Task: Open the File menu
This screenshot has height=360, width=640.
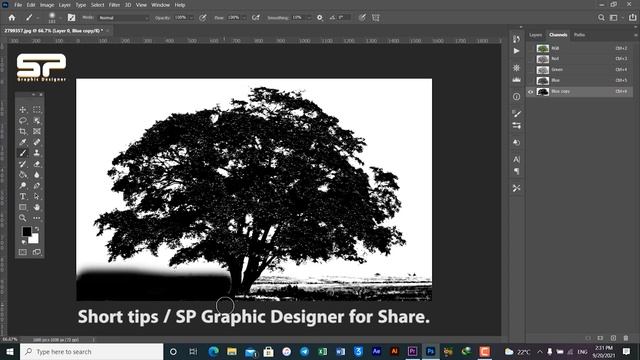Action: click(x=18, y=5)
